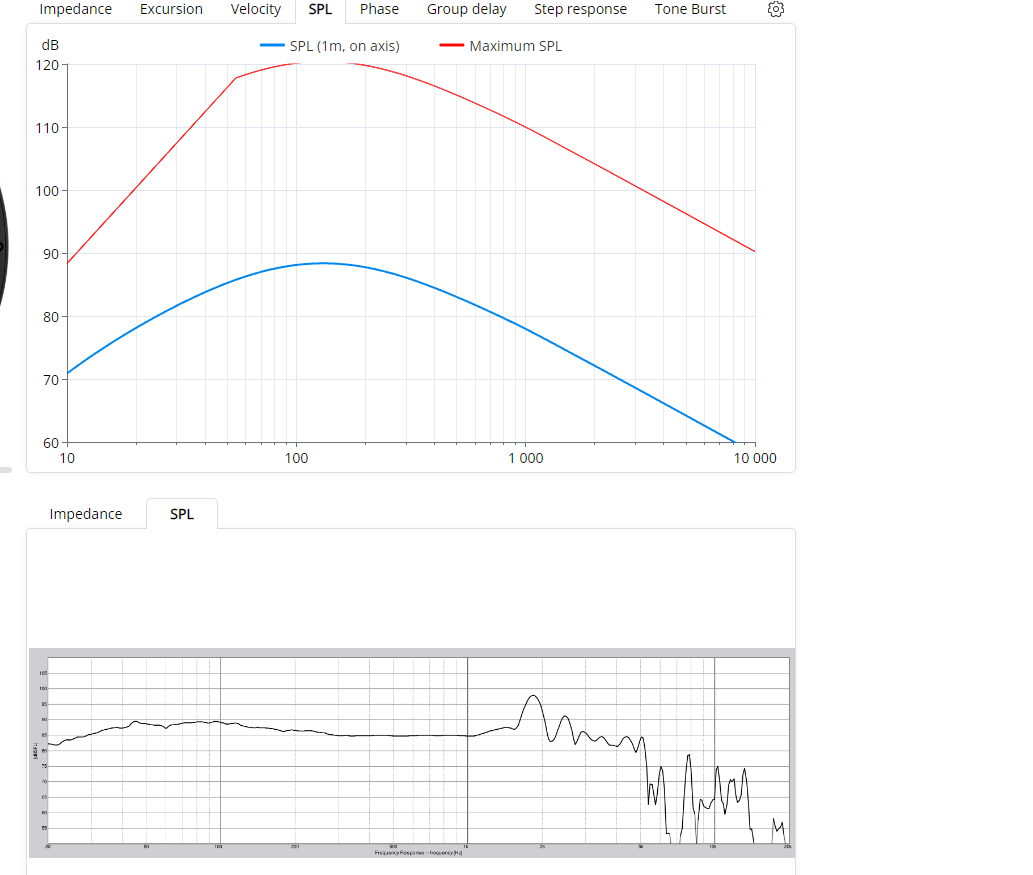The height and width of the screenshot is (875, 1033).
Task: Open the Group delay tab
Action: coord(466,9)
